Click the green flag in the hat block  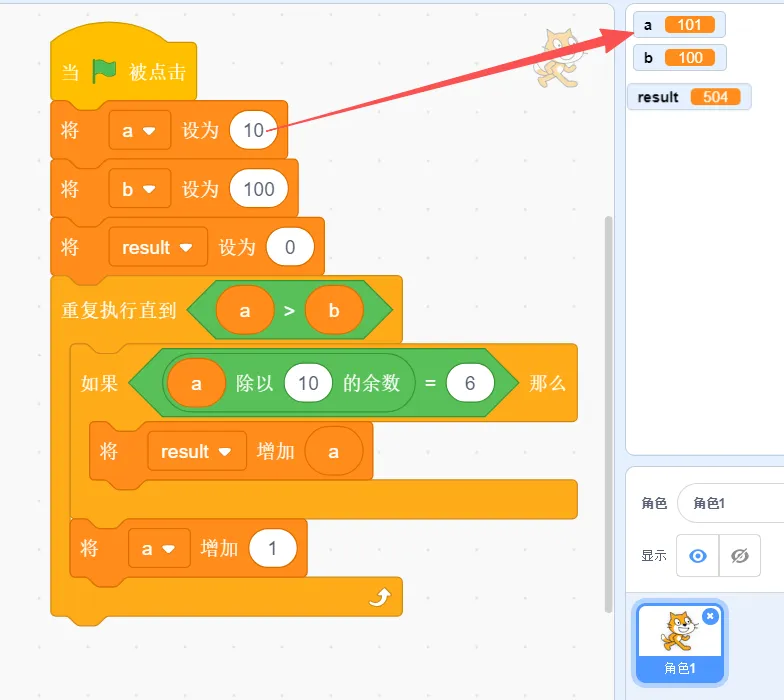point(104,71)
